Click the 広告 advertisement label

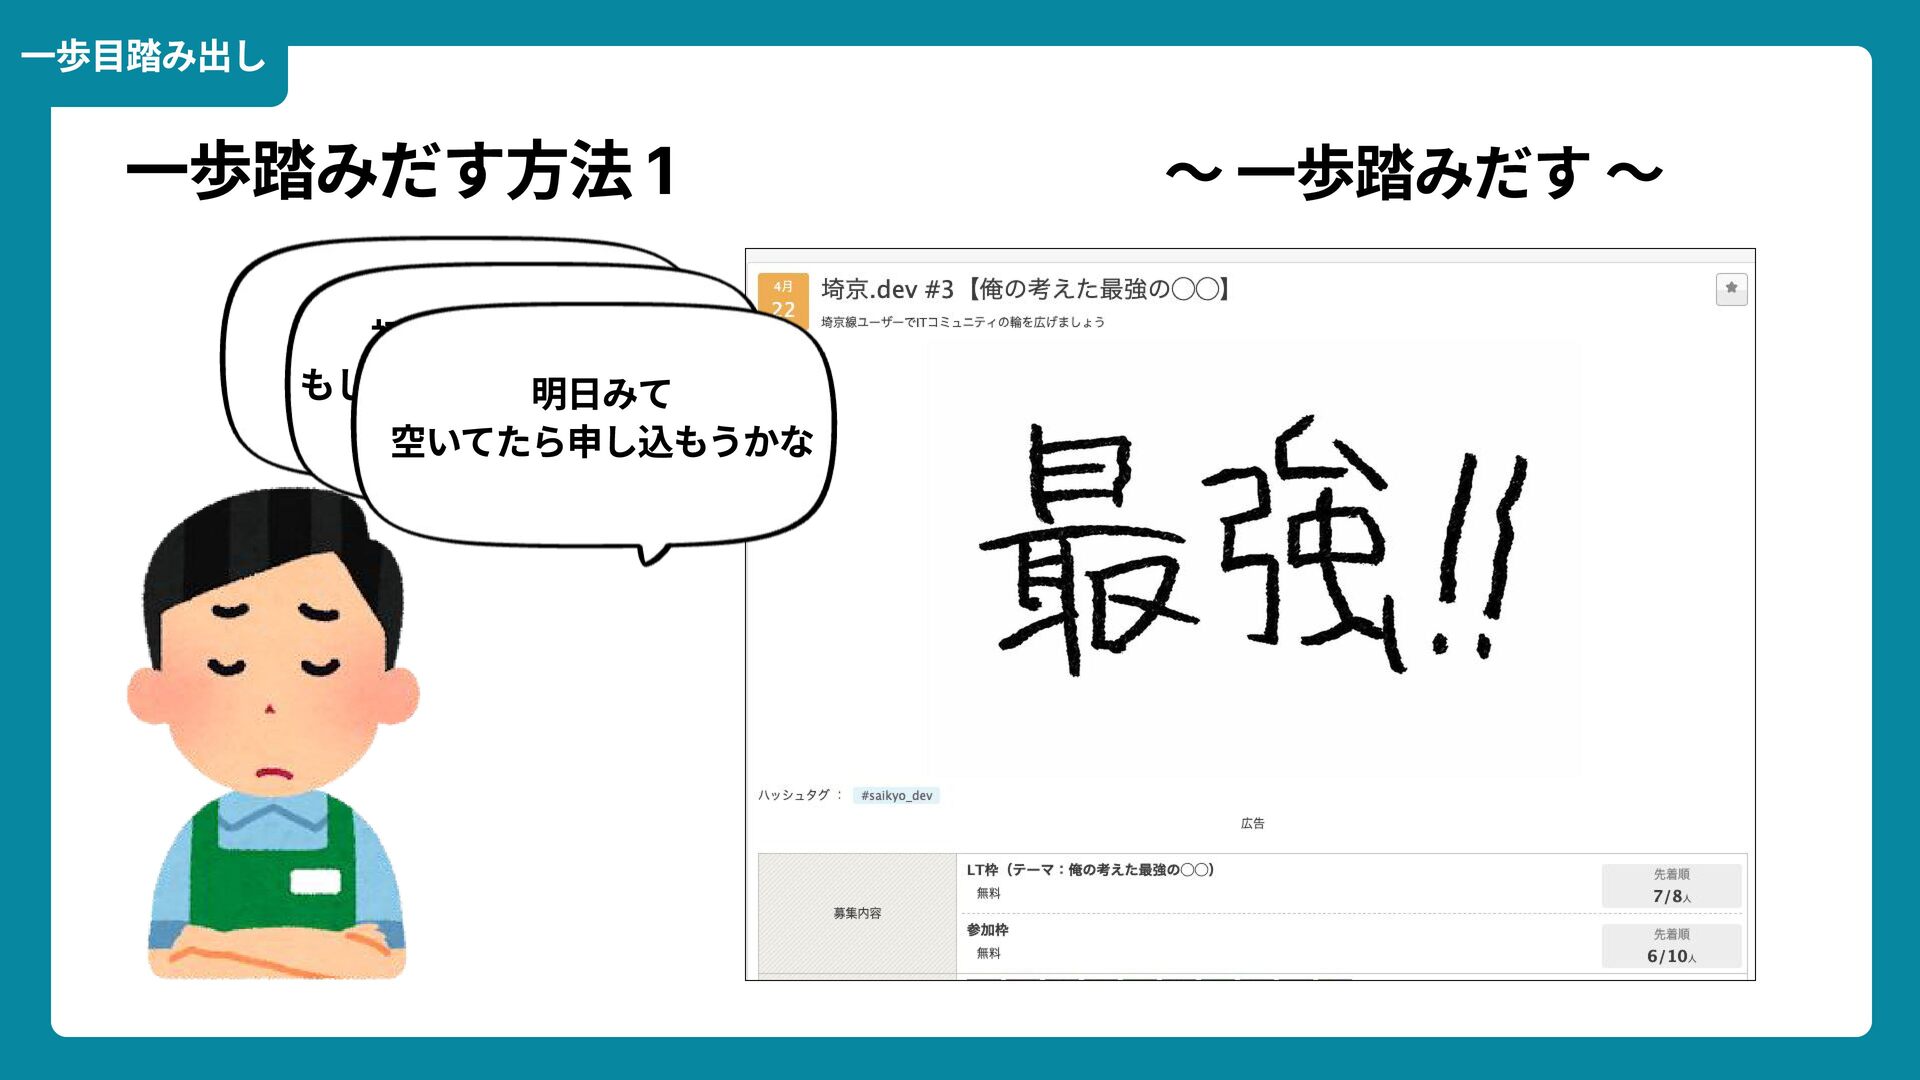(x=1252, y=824)
